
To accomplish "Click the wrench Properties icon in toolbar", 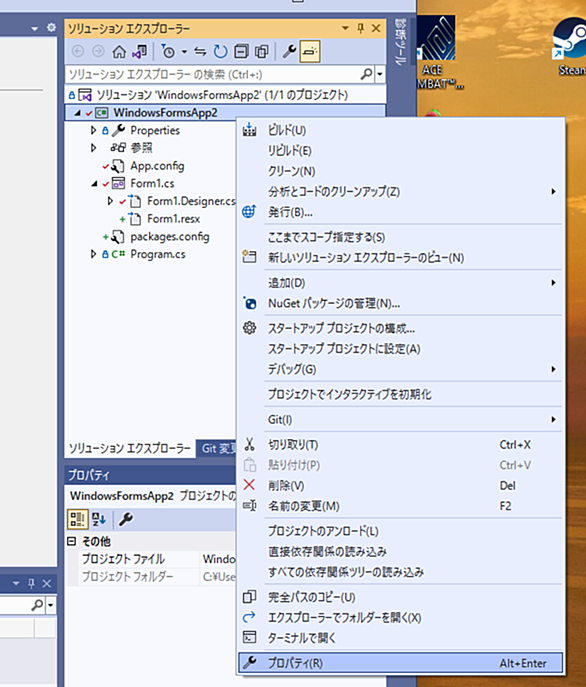I will (x=289, y=52).
